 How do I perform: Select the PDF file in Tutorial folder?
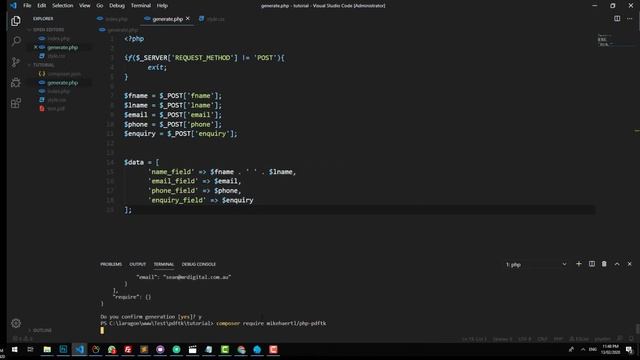point(56,109)
